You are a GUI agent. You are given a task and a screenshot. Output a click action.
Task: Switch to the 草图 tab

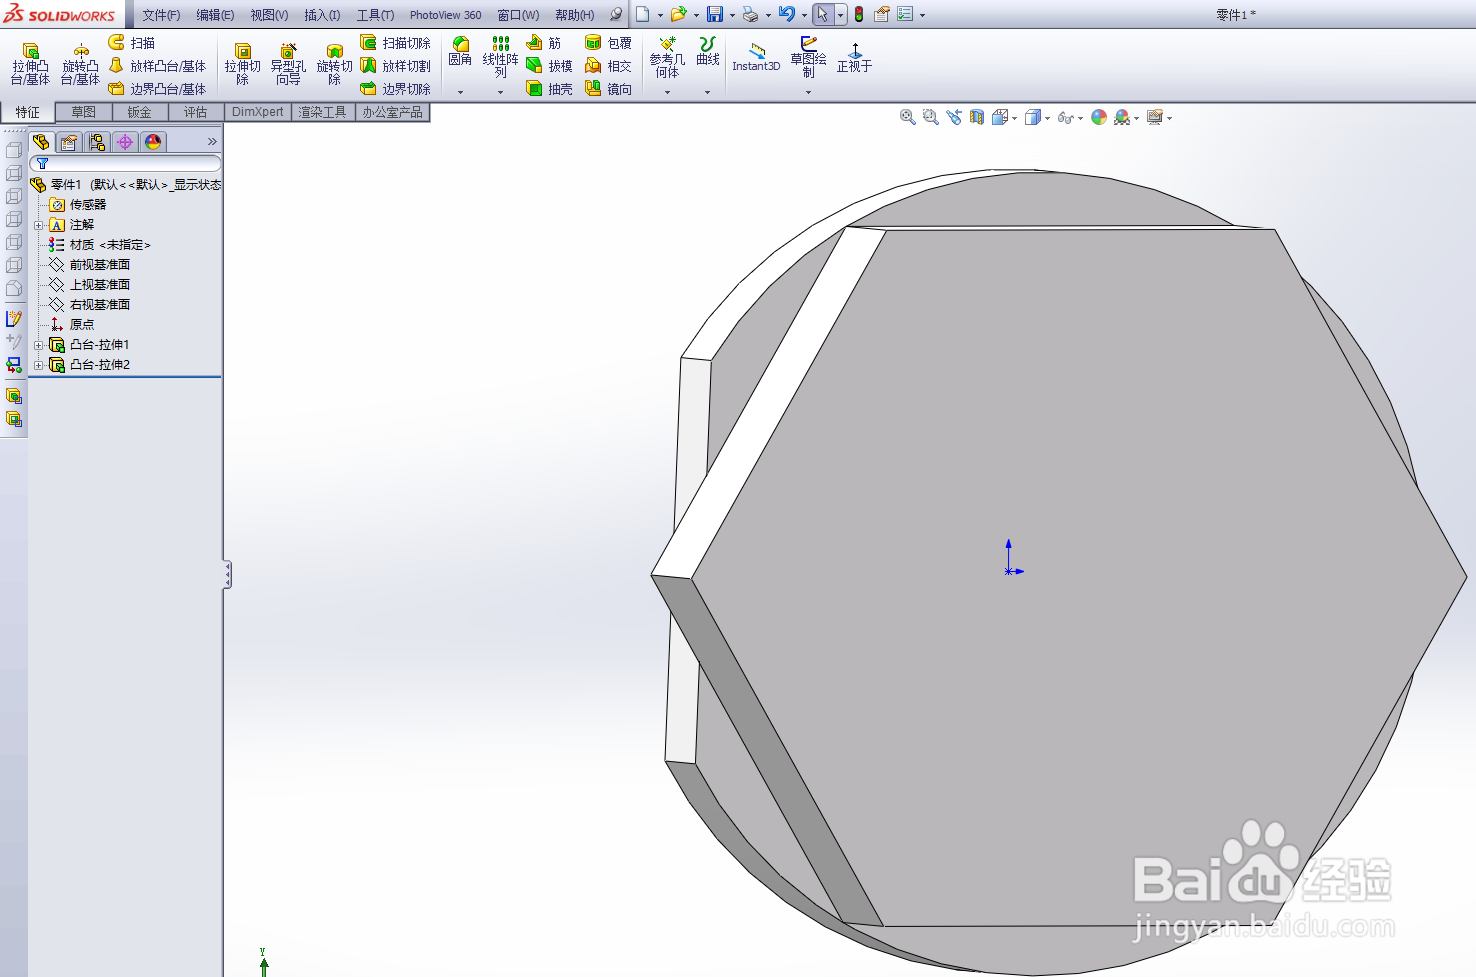coord(84,112)
